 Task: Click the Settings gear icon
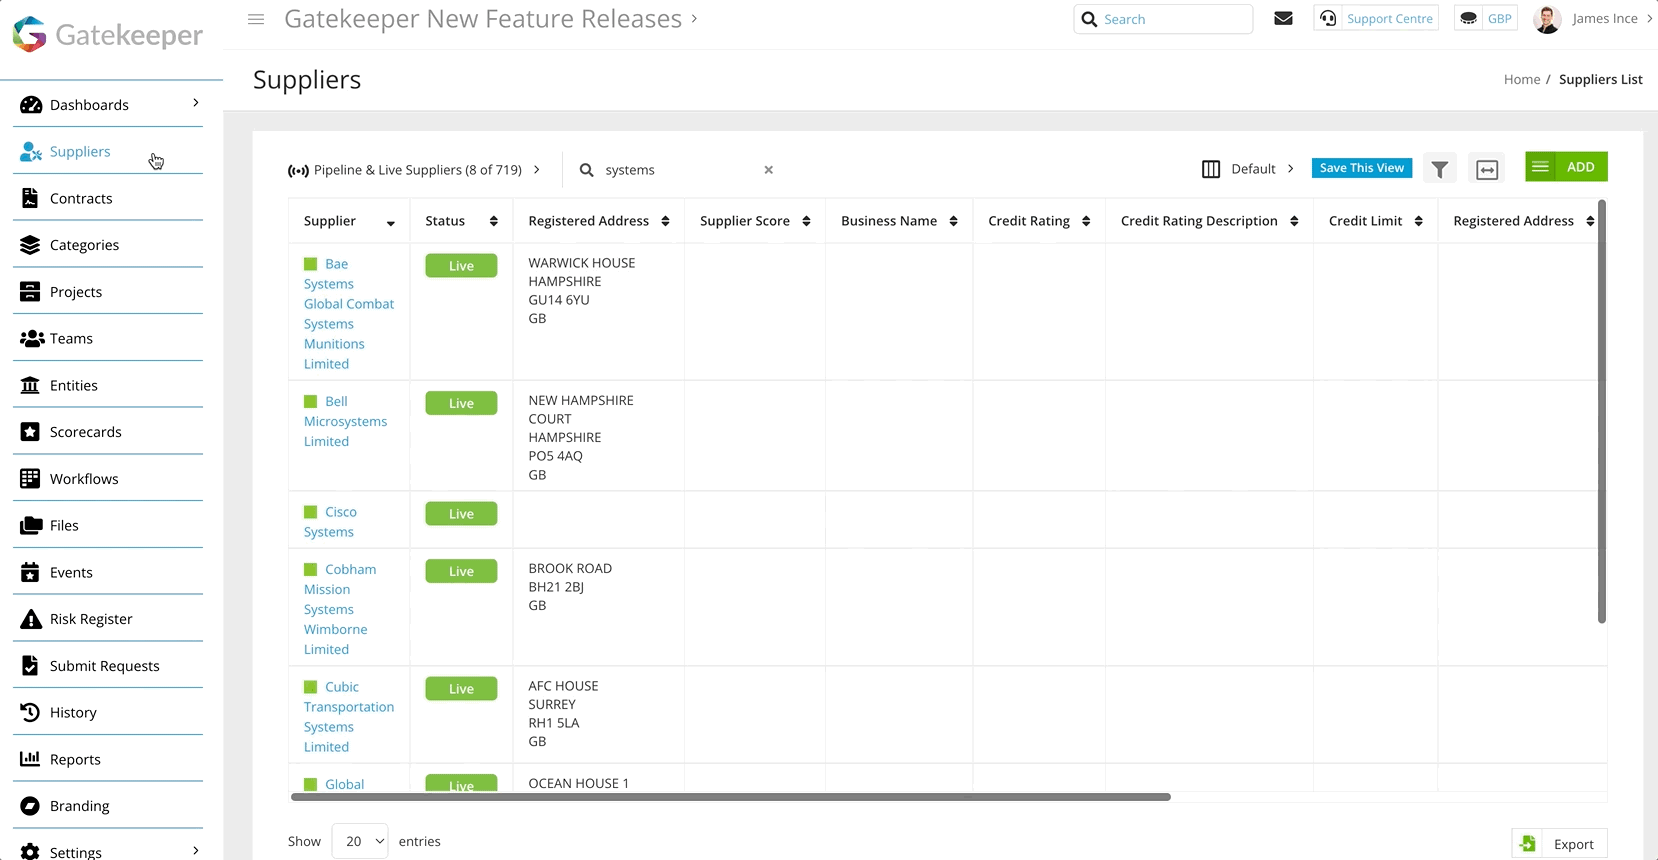click(x=31, y=852)
